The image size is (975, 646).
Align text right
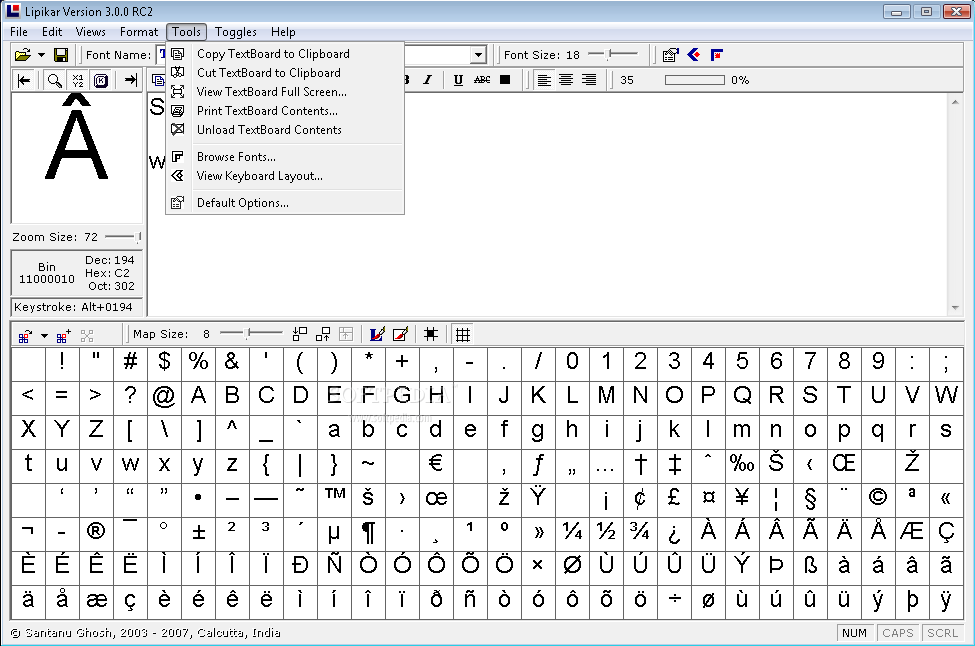588,80
